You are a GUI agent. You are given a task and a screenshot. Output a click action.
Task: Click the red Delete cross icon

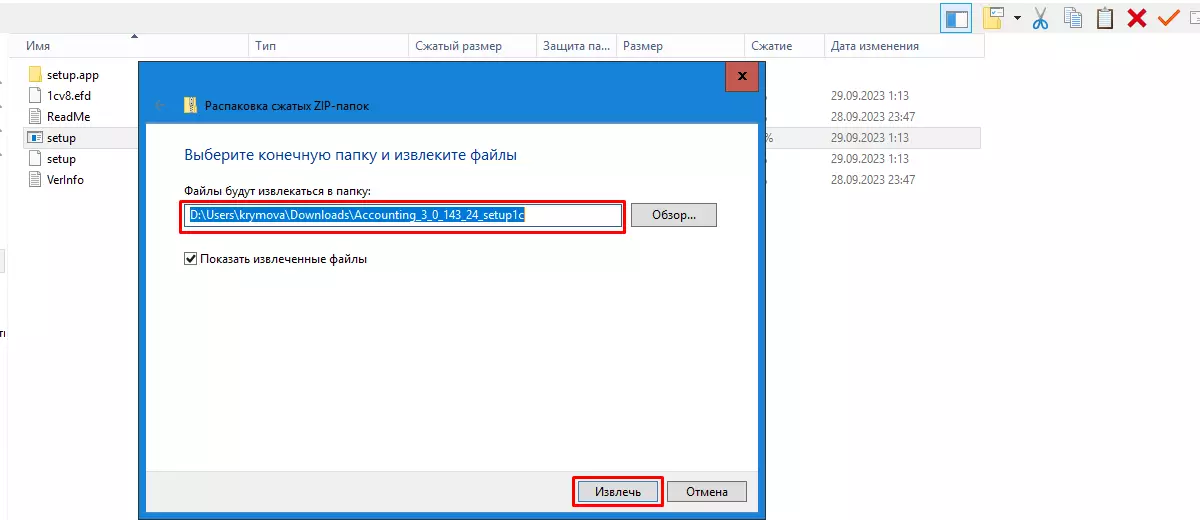click(1136, 18)
